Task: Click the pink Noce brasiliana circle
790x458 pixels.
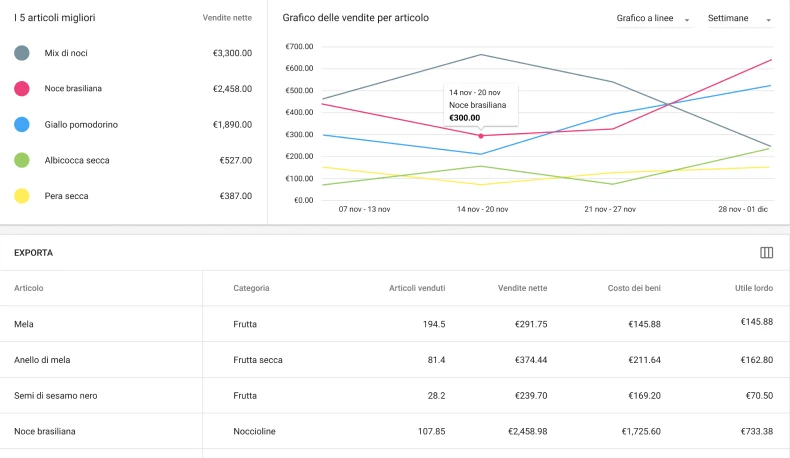Action: pyautogui.click(x=22, y=89)
